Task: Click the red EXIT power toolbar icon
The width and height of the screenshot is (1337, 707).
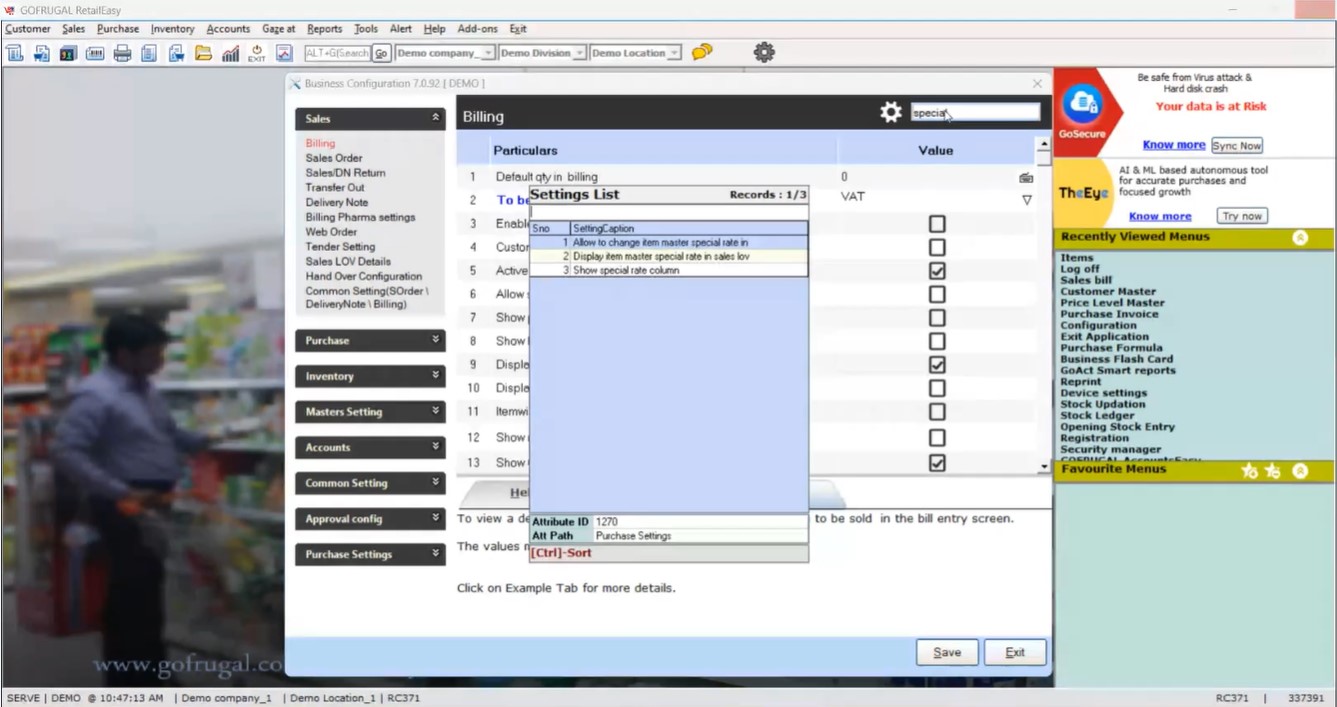Action: [257, 53]
